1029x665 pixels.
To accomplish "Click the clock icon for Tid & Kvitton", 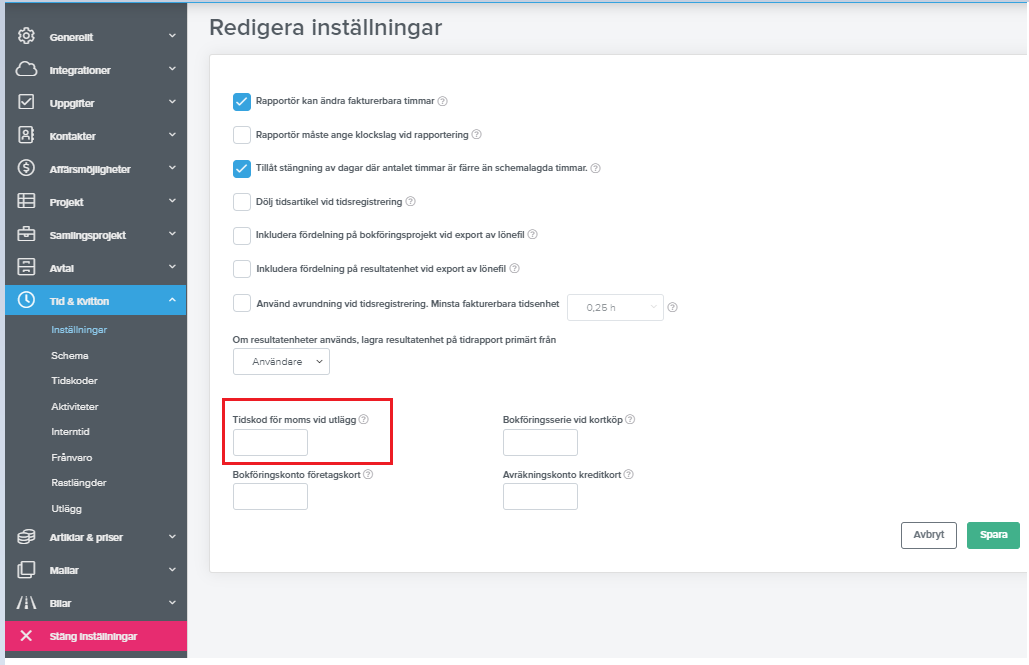I will point(27,300).
